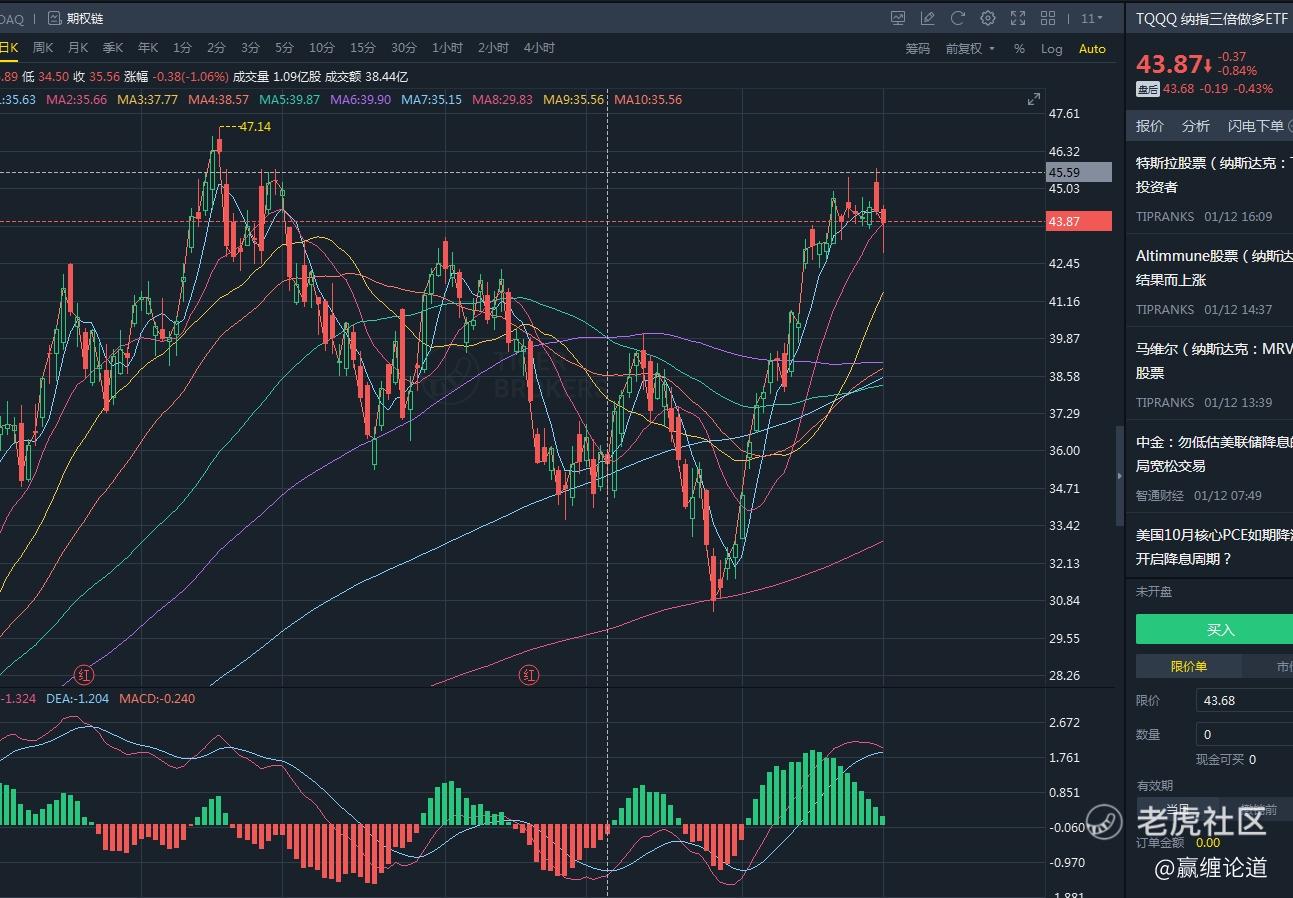Toggle Log scale axis
Viewport: 1293px width, 898px height.
tap(1052, 48)
